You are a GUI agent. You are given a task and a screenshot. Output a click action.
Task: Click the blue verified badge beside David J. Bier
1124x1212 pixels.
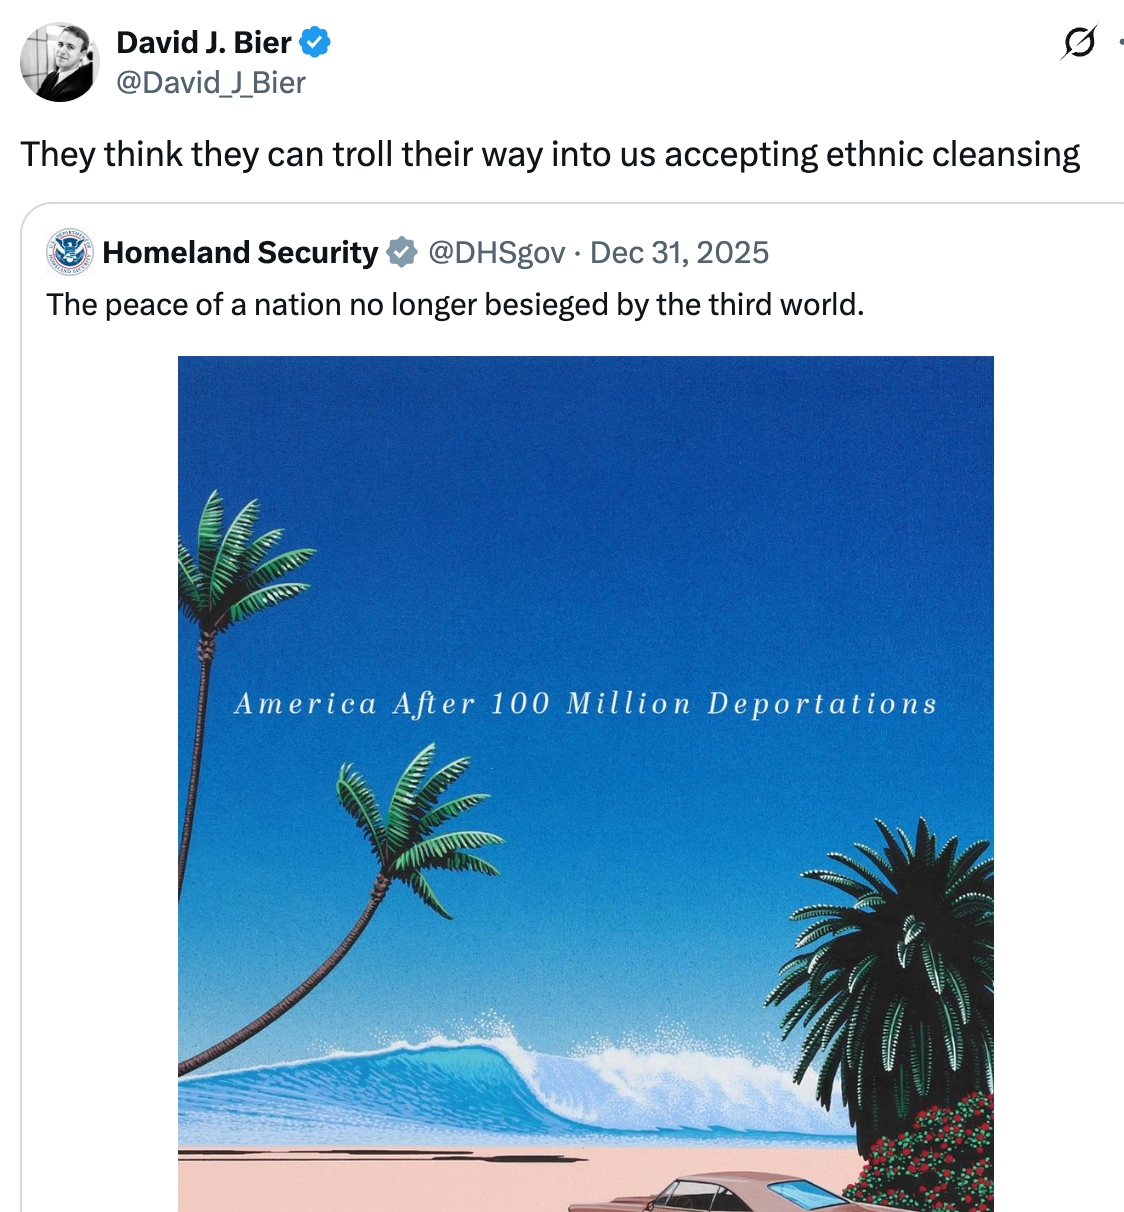pos(315,43)
